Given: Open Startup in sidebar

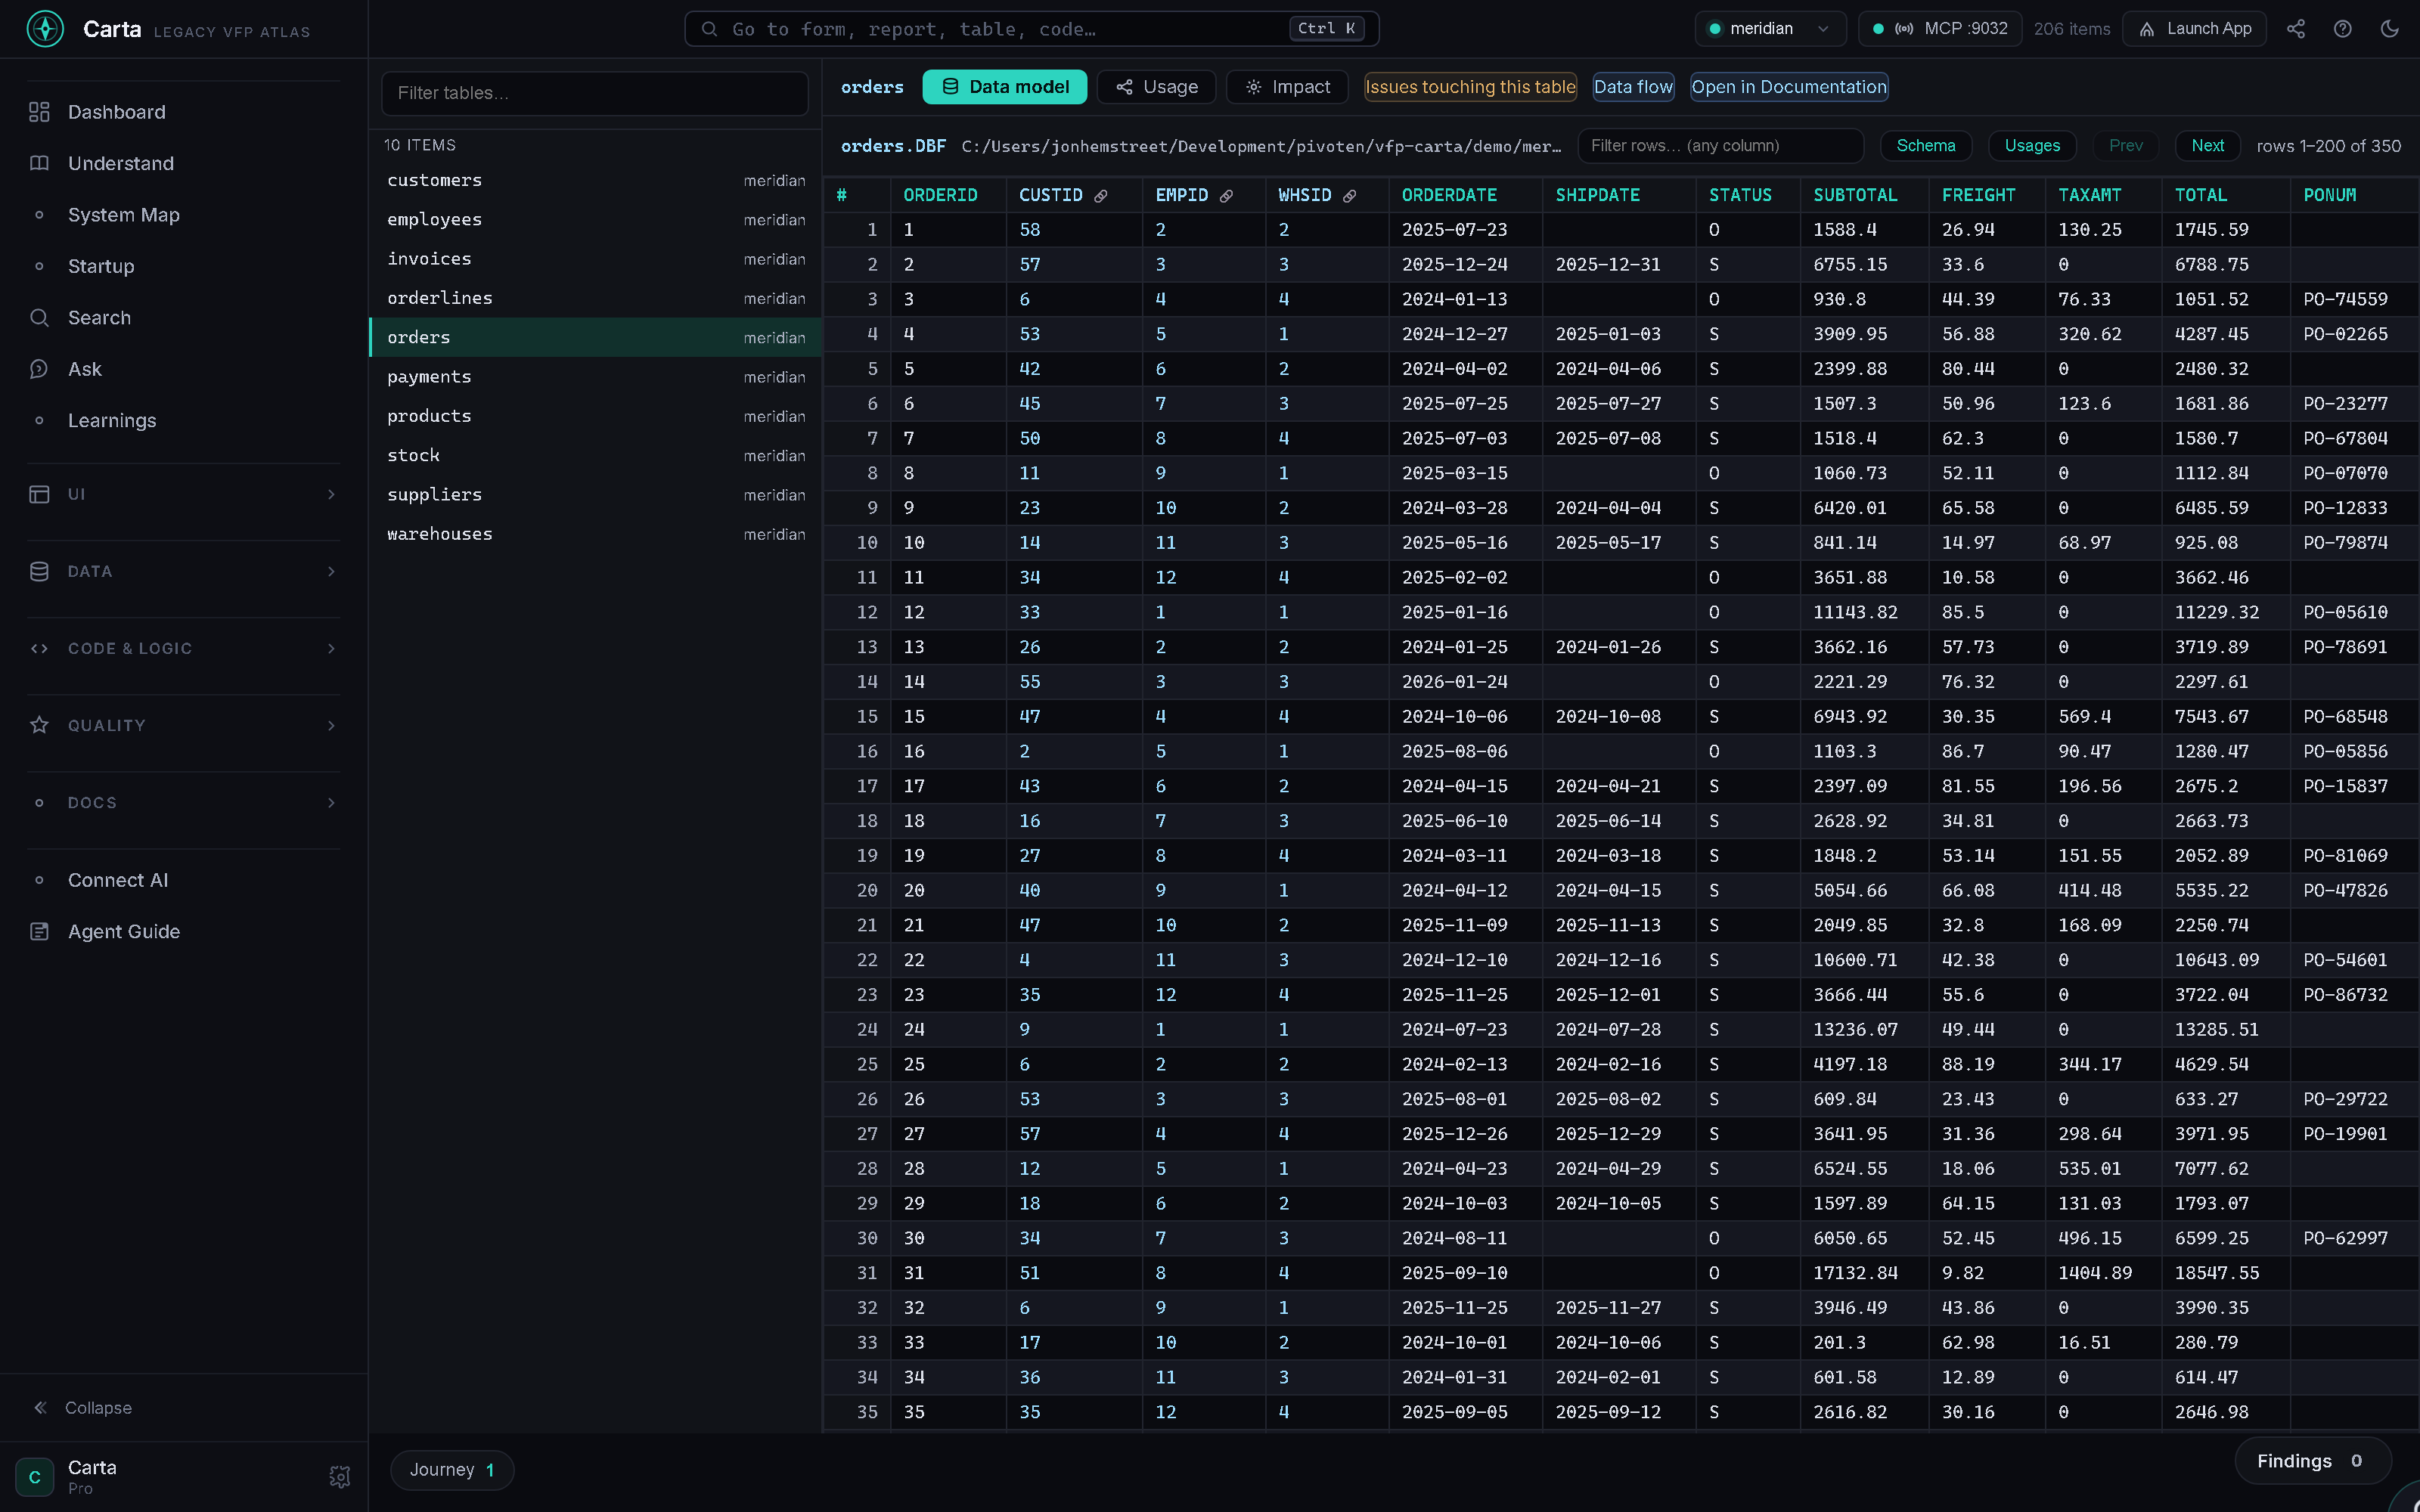Looking at the screenshot, I should 101,266.
